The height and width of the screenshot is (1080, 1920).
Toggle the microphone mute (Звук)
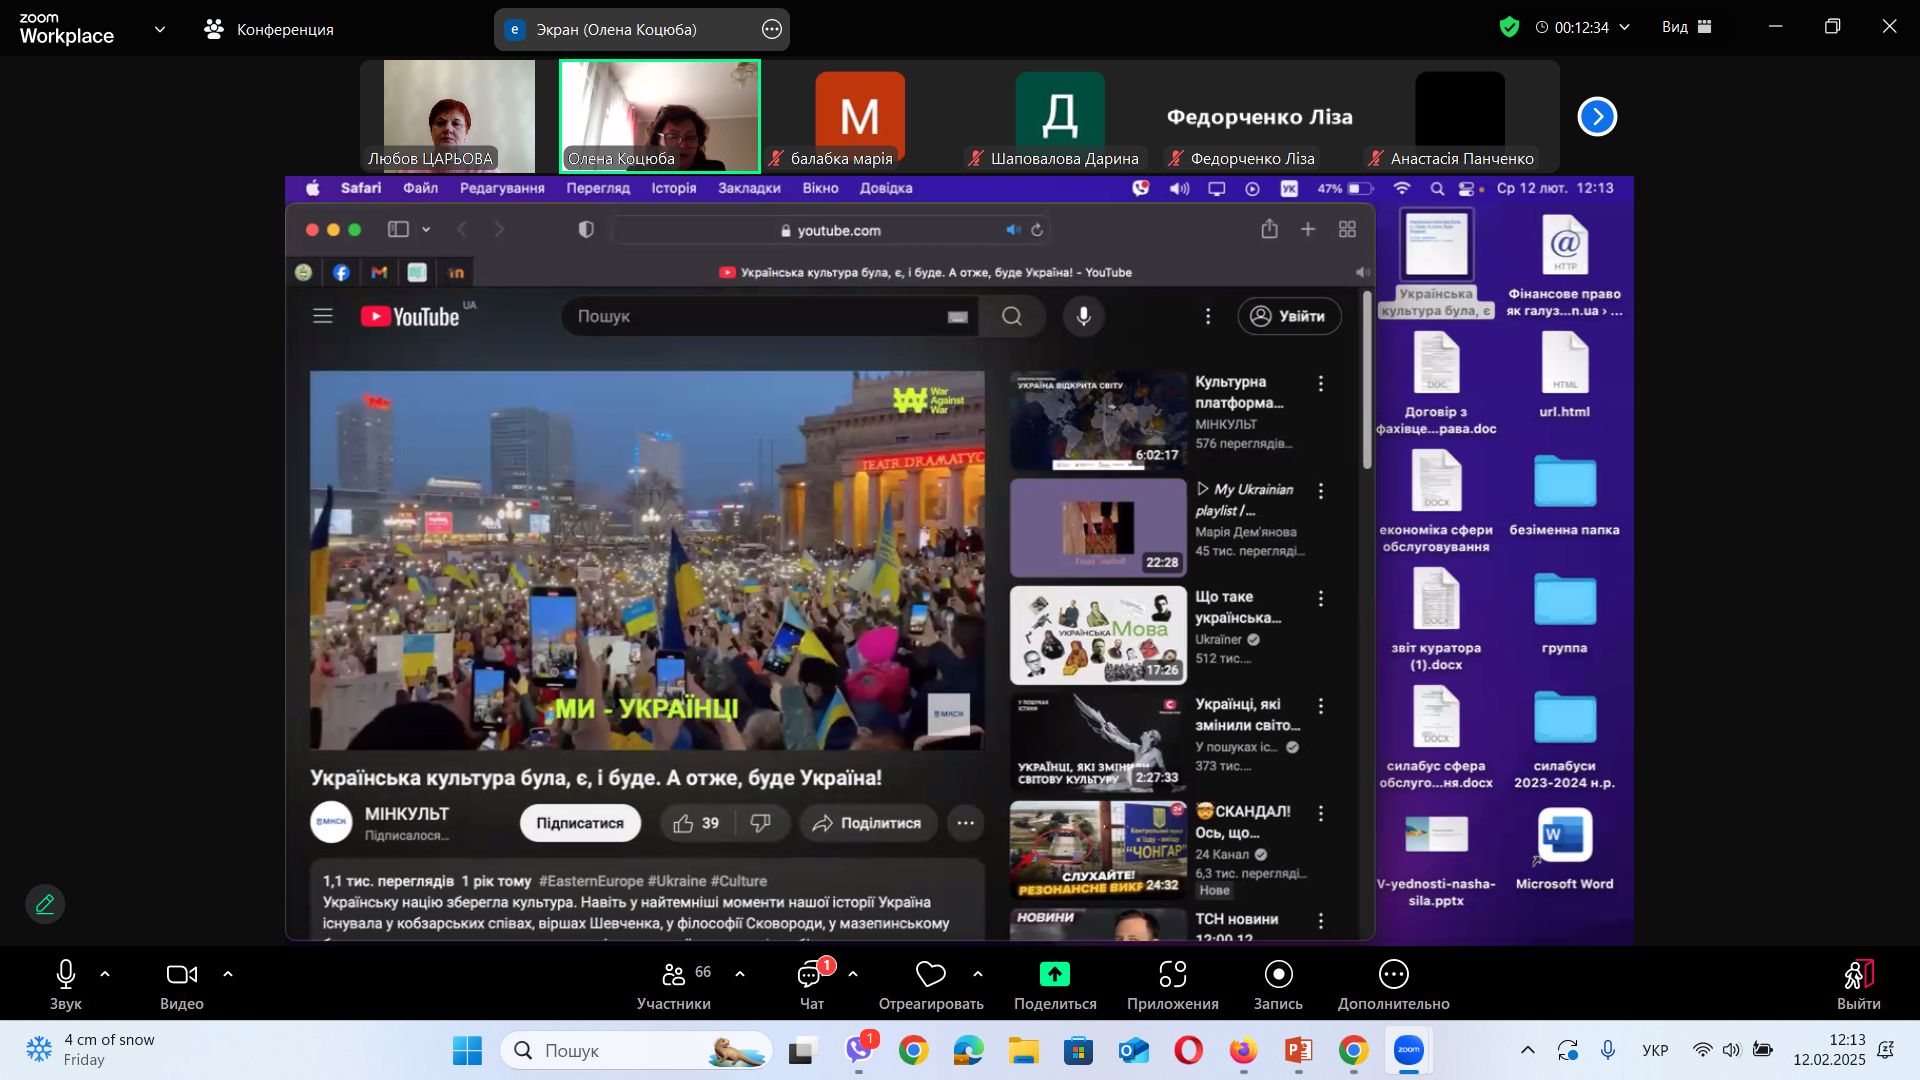pos(66,974)
